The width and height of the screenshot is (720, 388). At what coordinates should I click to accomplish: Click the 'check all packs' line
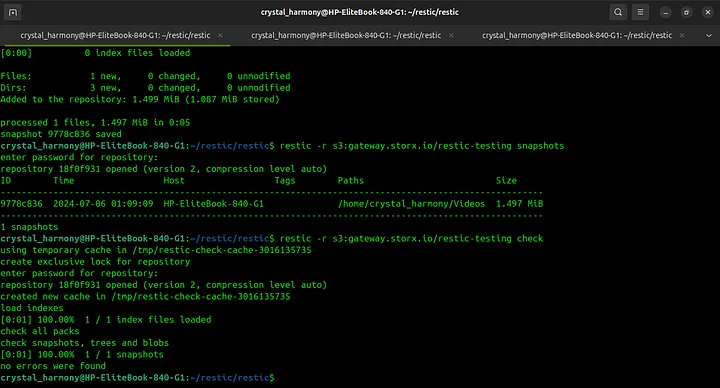click(x=40, y=331)
